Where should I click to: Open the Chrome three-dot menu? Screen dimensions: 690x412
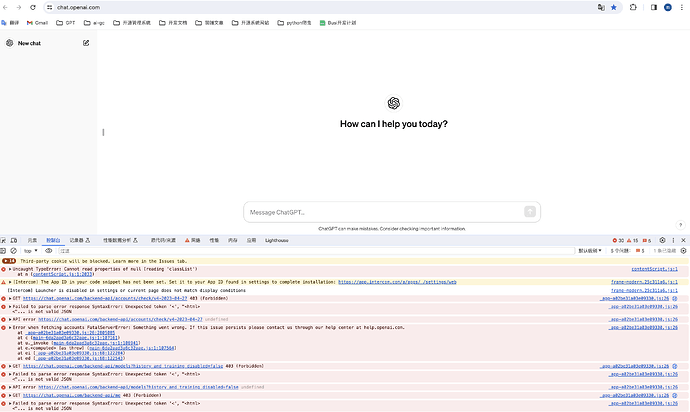[682, 7]
